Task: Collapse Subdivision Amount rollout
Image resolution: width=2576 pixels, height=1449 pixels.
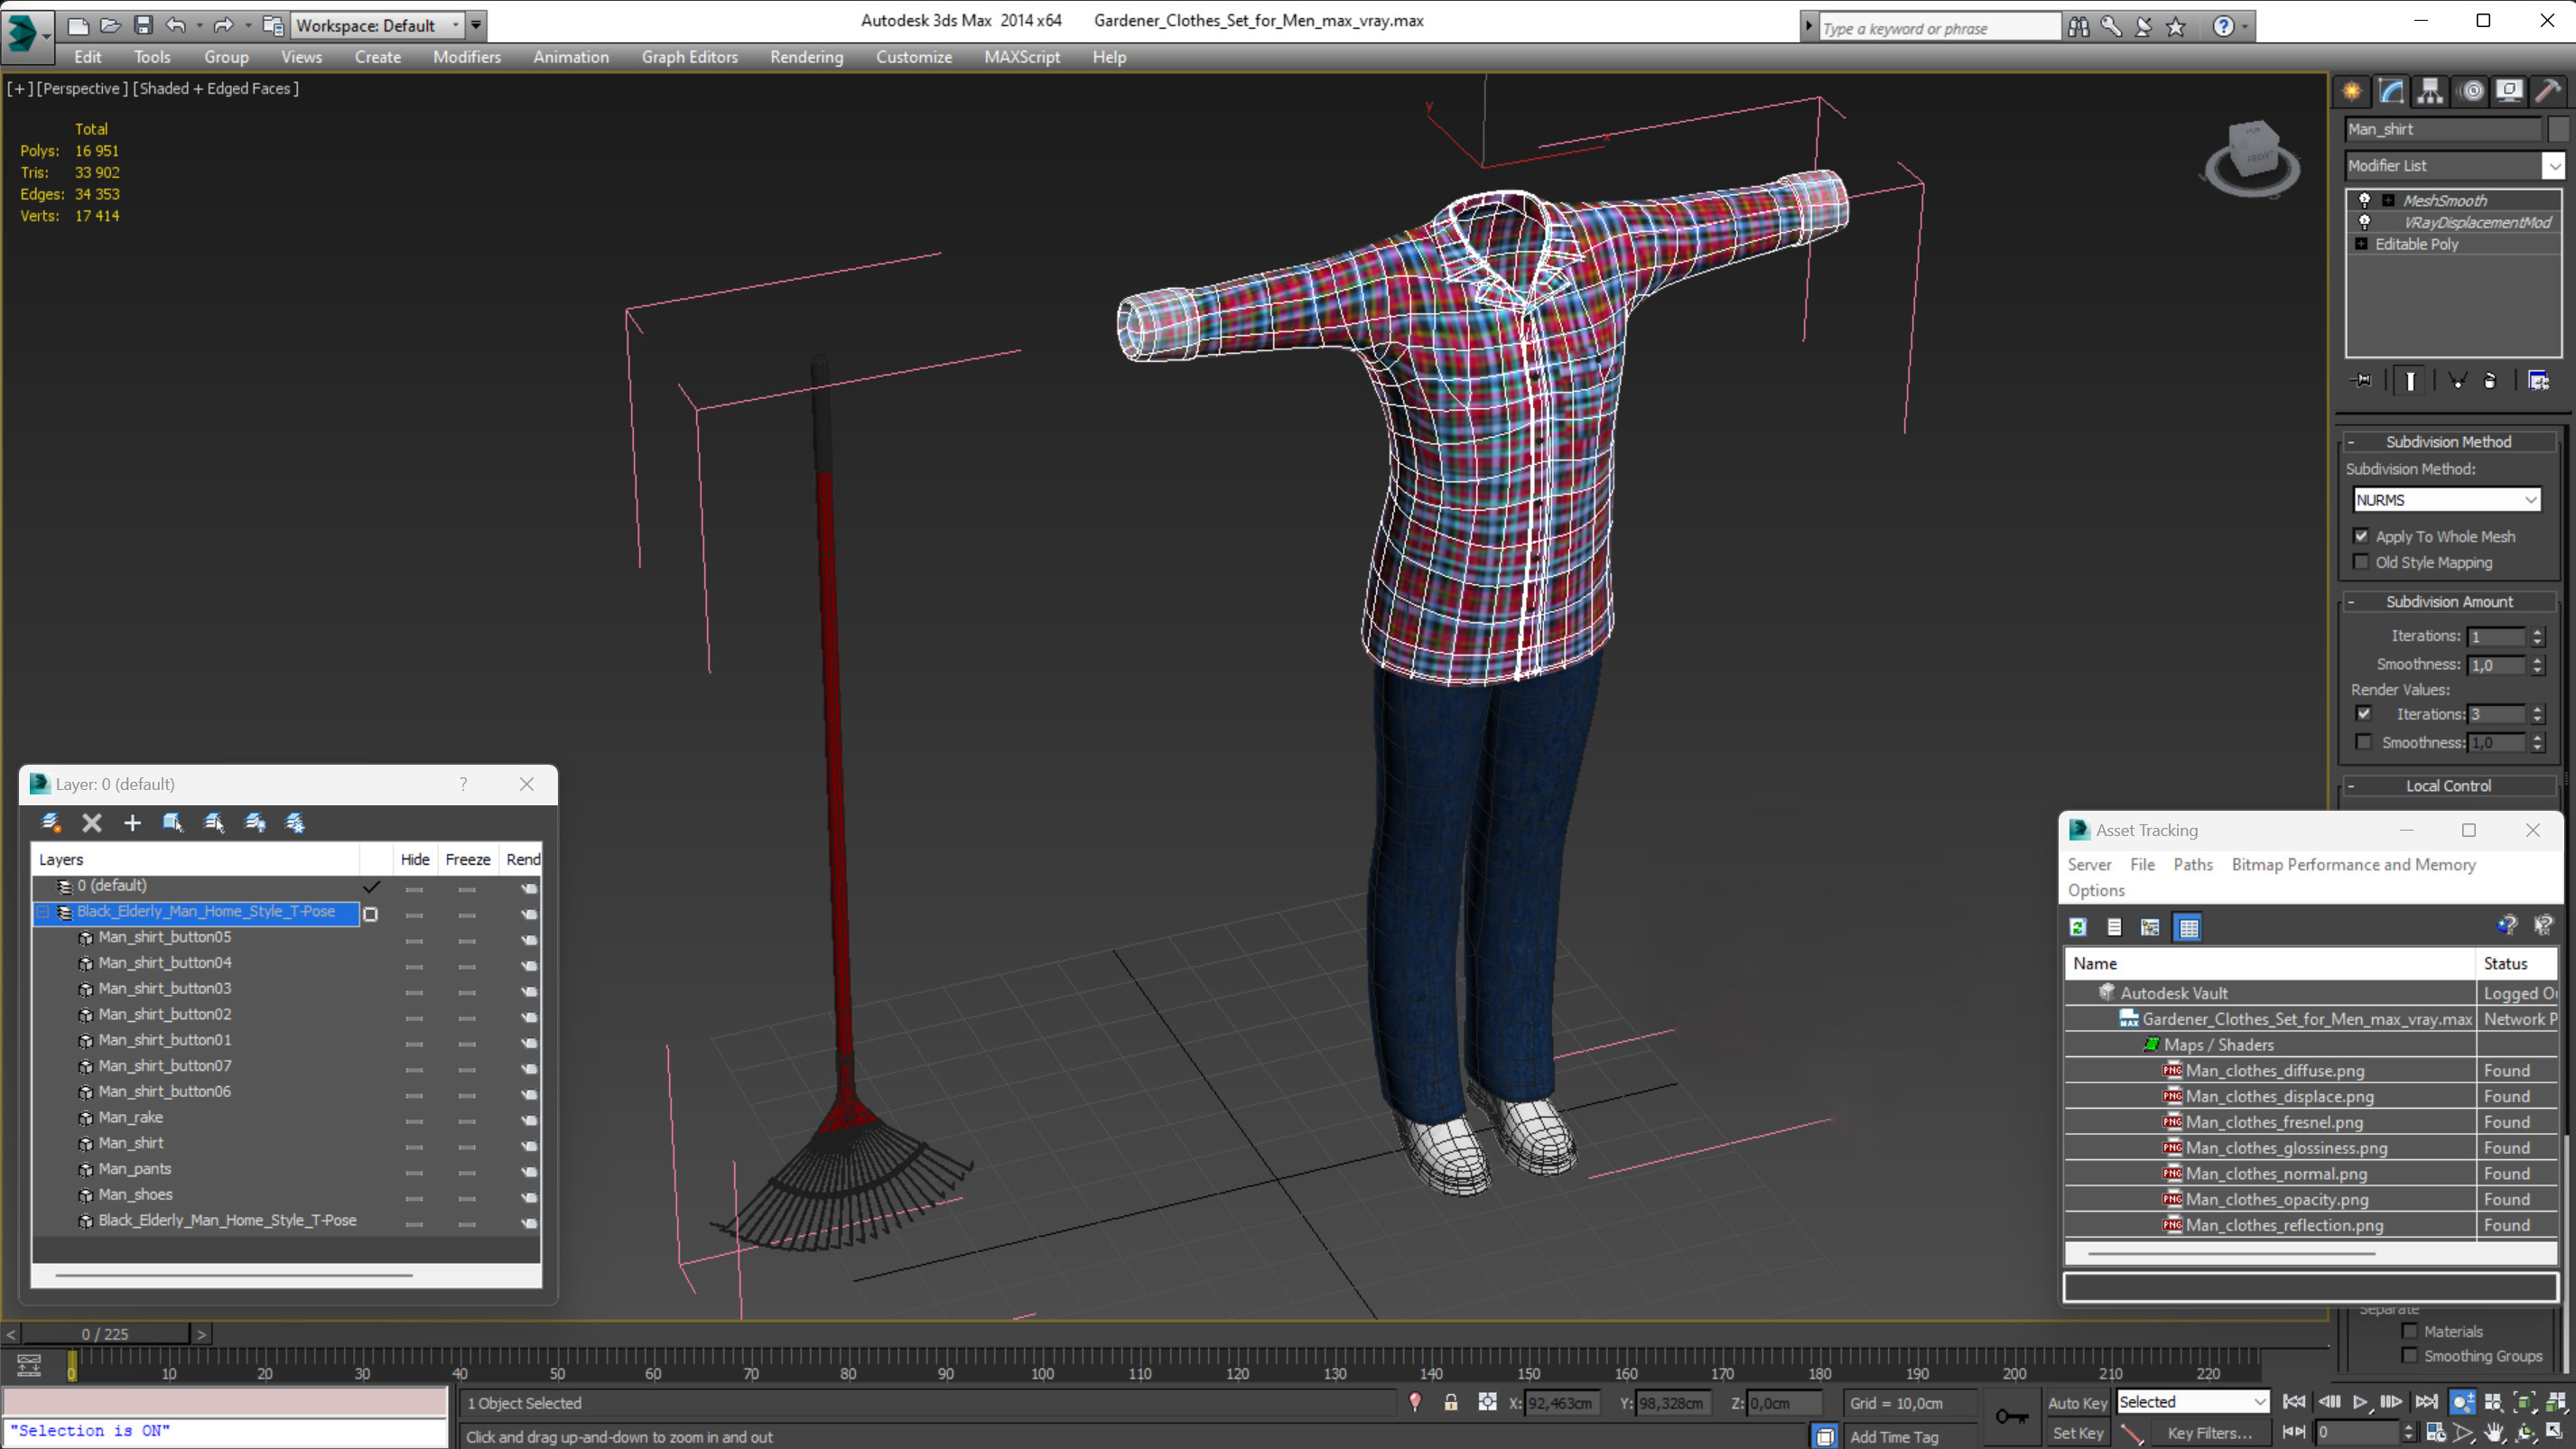Action: tap(2351, 602)
